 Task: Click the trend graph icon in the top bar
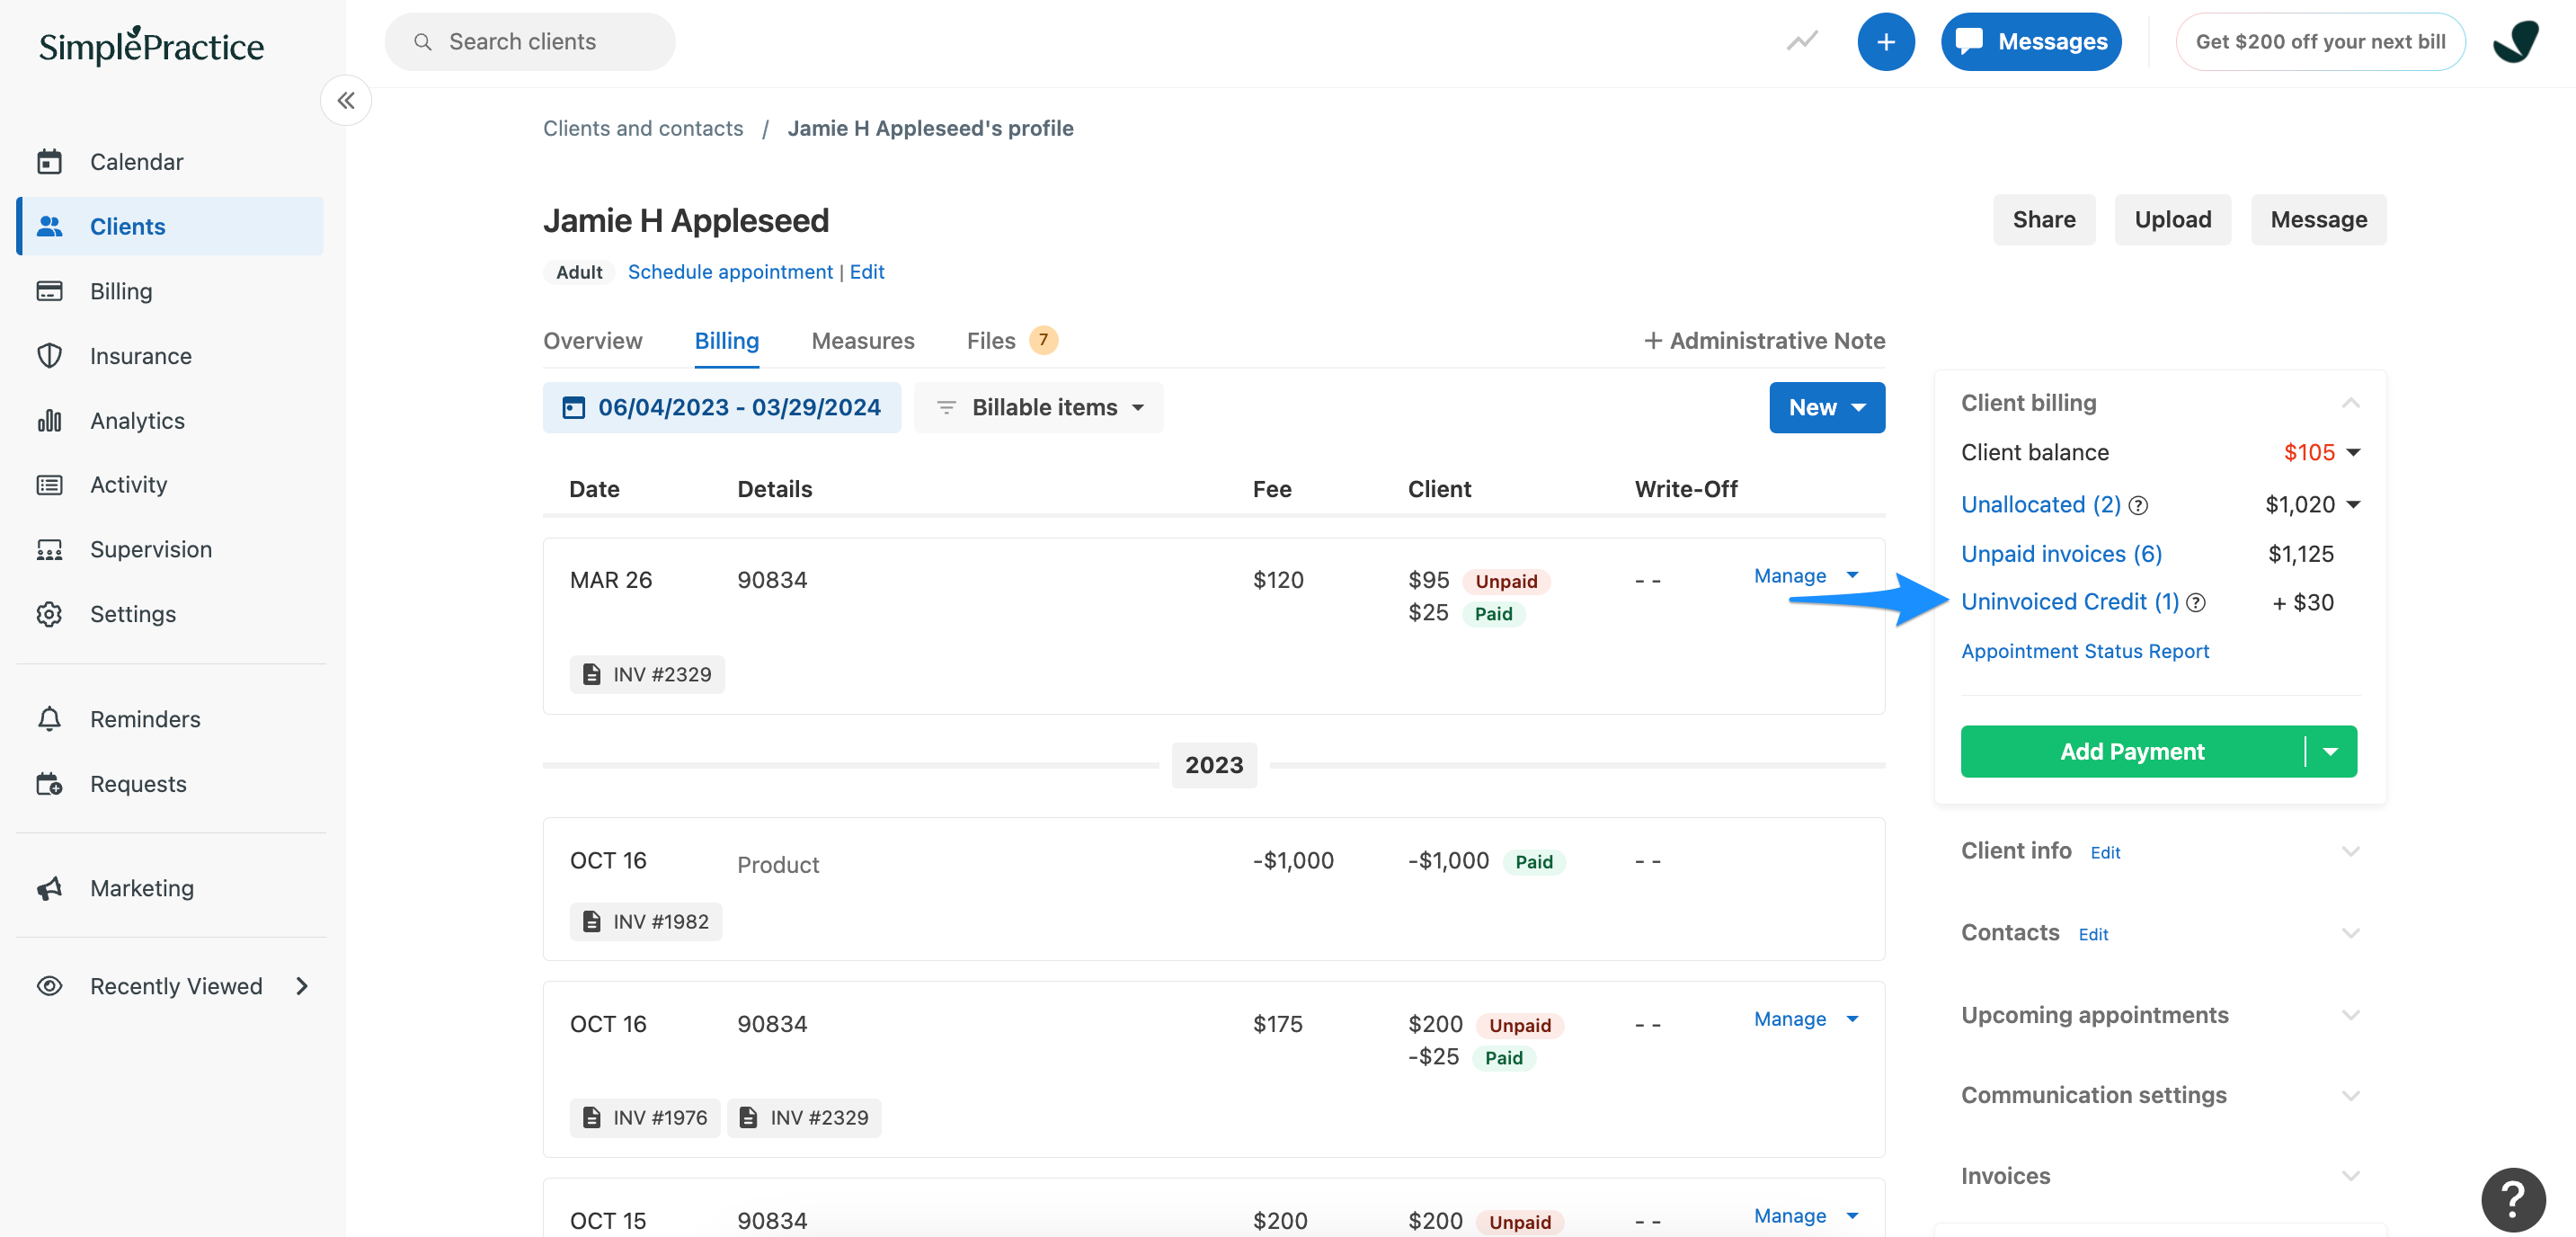(x=1801, y=41)
